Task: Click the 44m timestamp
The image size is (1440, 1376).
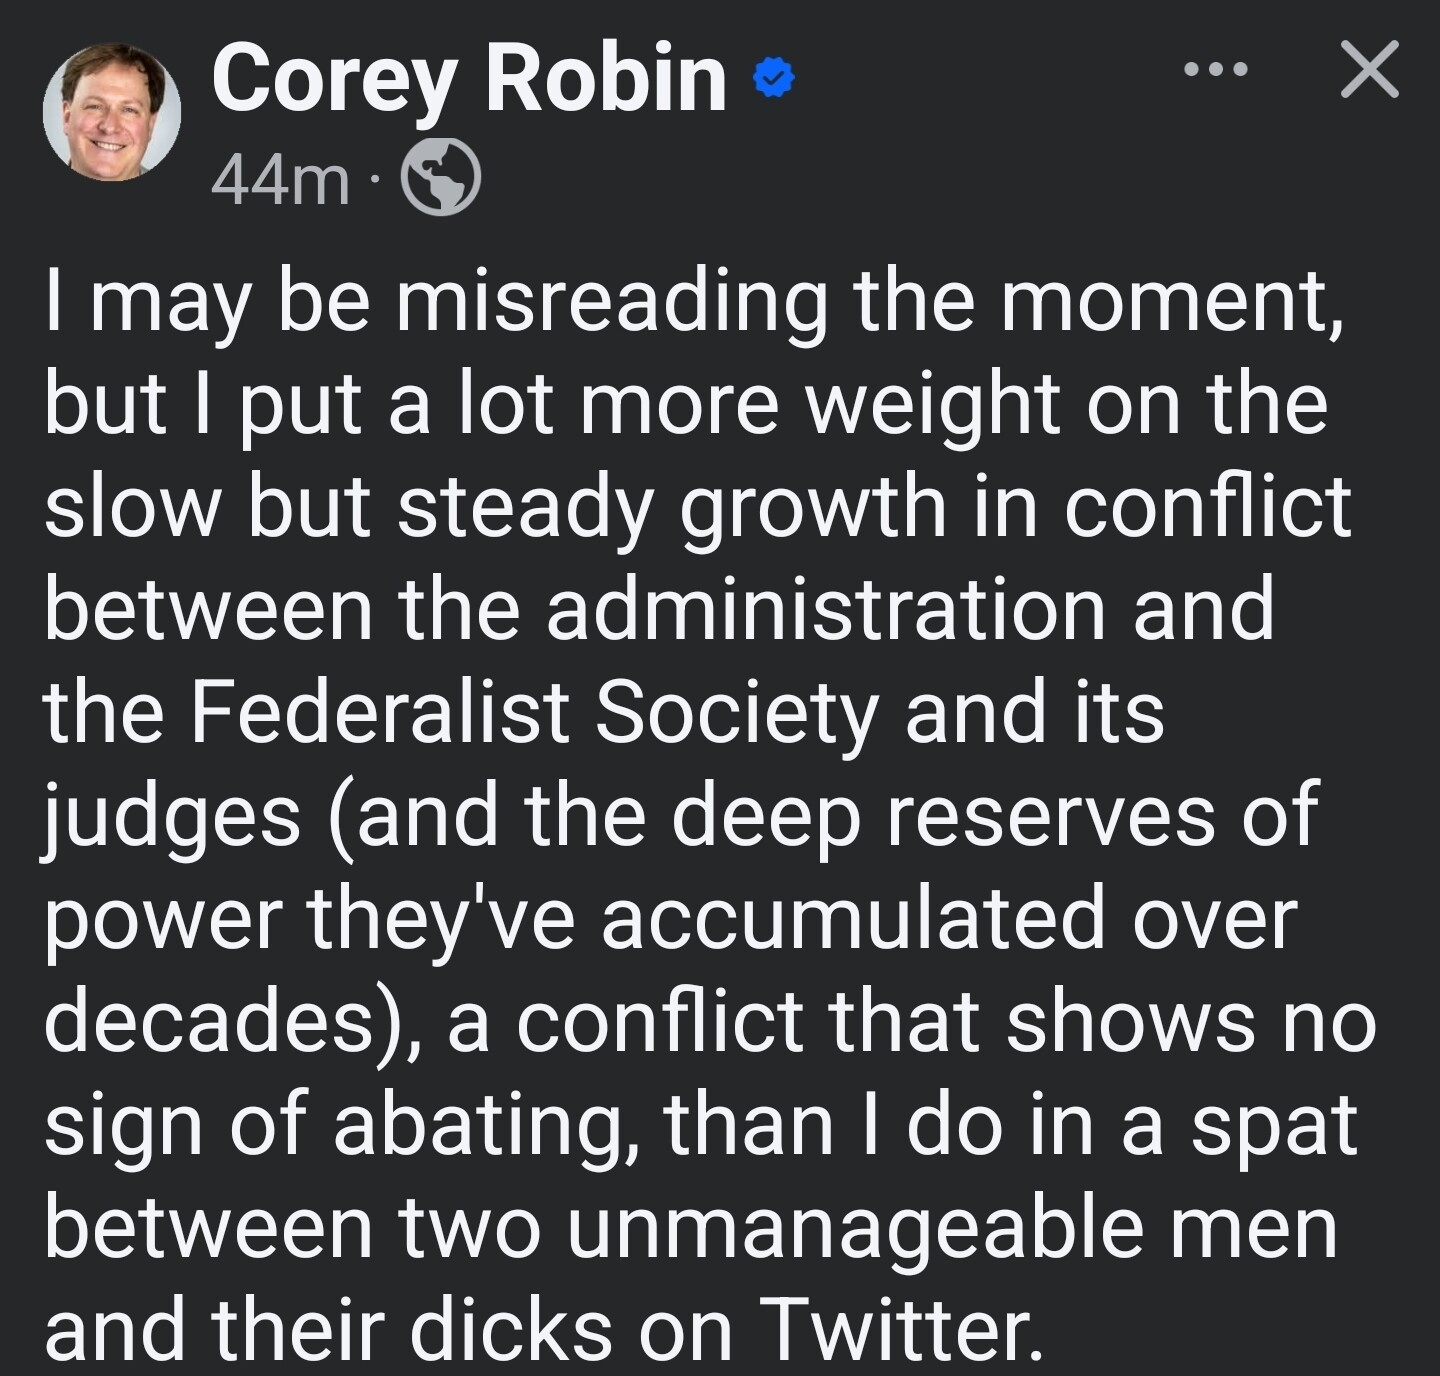Action: click(x=281, y=181)
